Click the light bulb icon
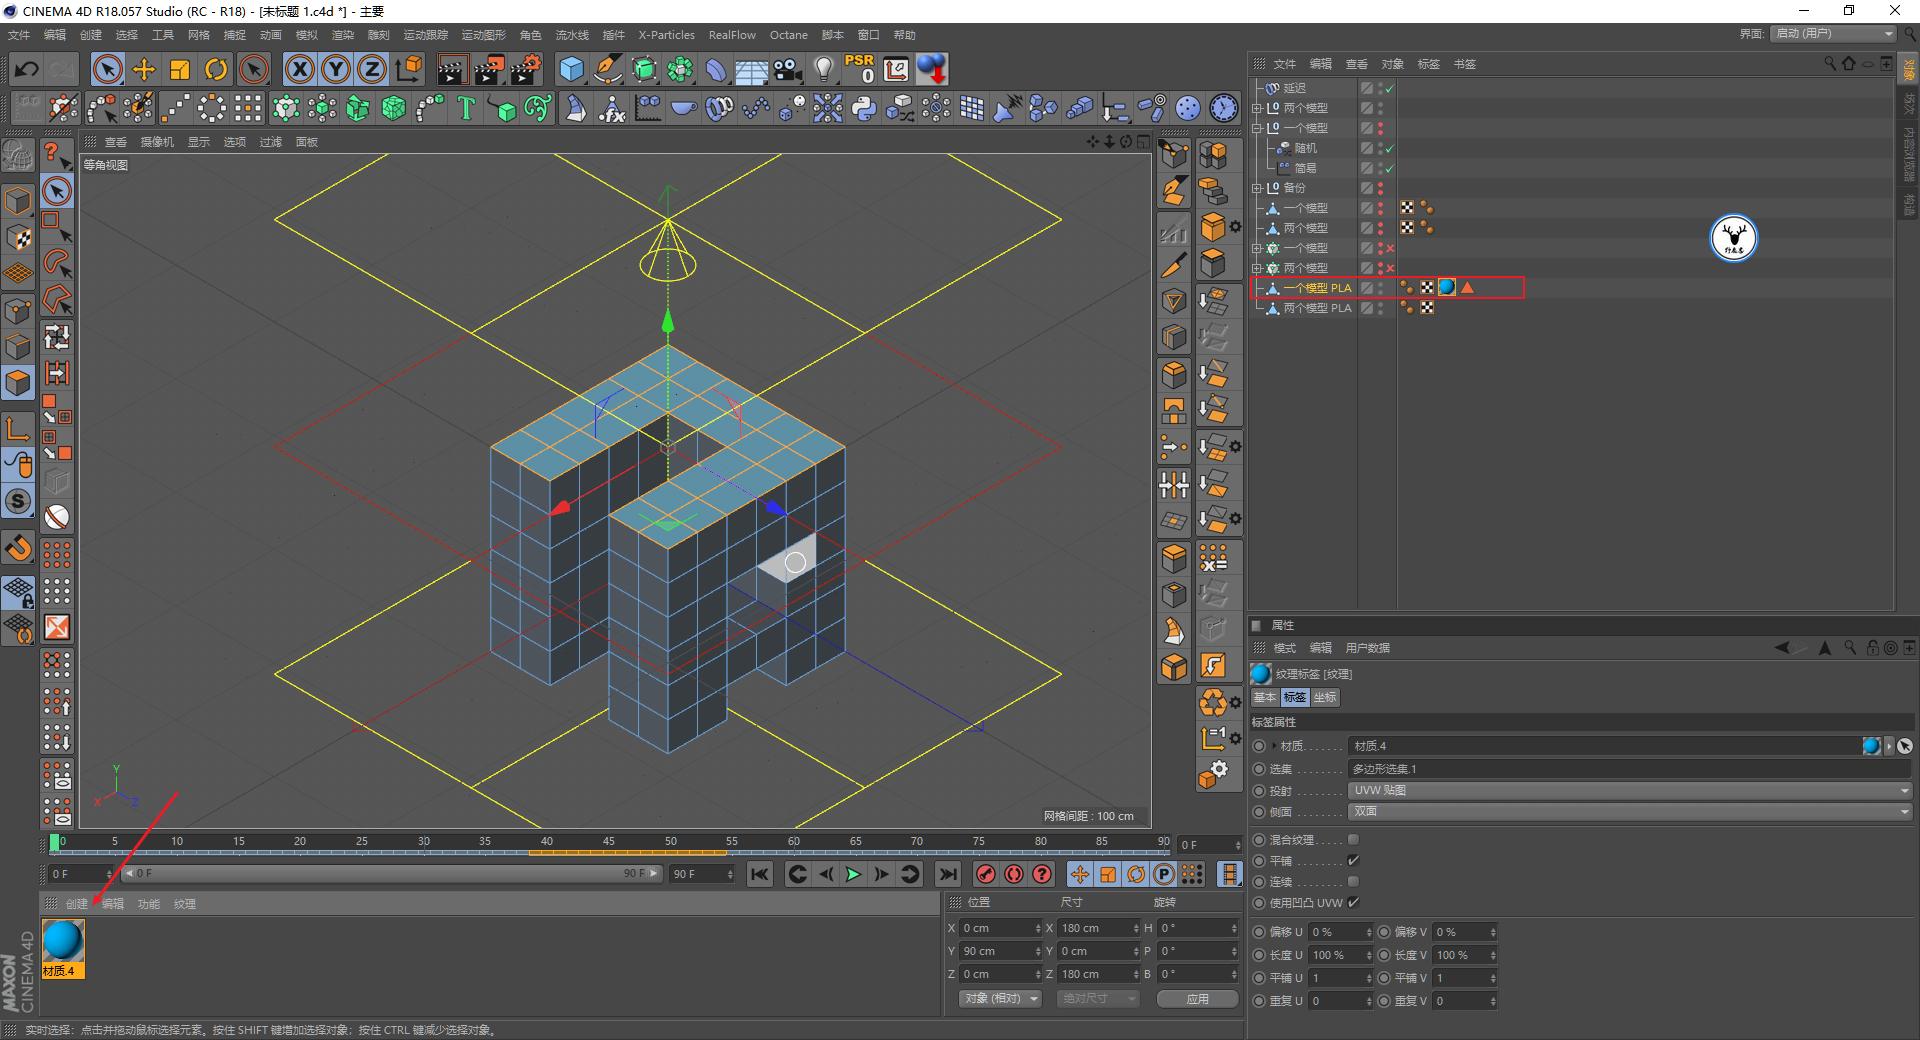1920x1040 pixels. tap(823, 69)
